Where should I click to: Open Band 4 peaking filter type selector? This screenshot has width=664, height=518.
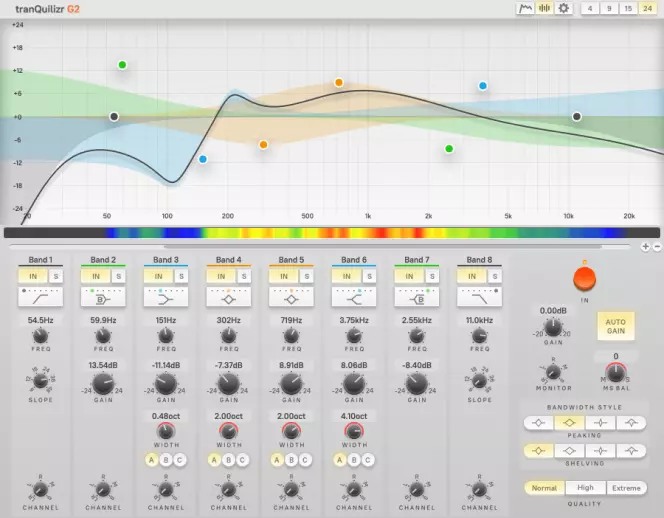coord(229,296)
